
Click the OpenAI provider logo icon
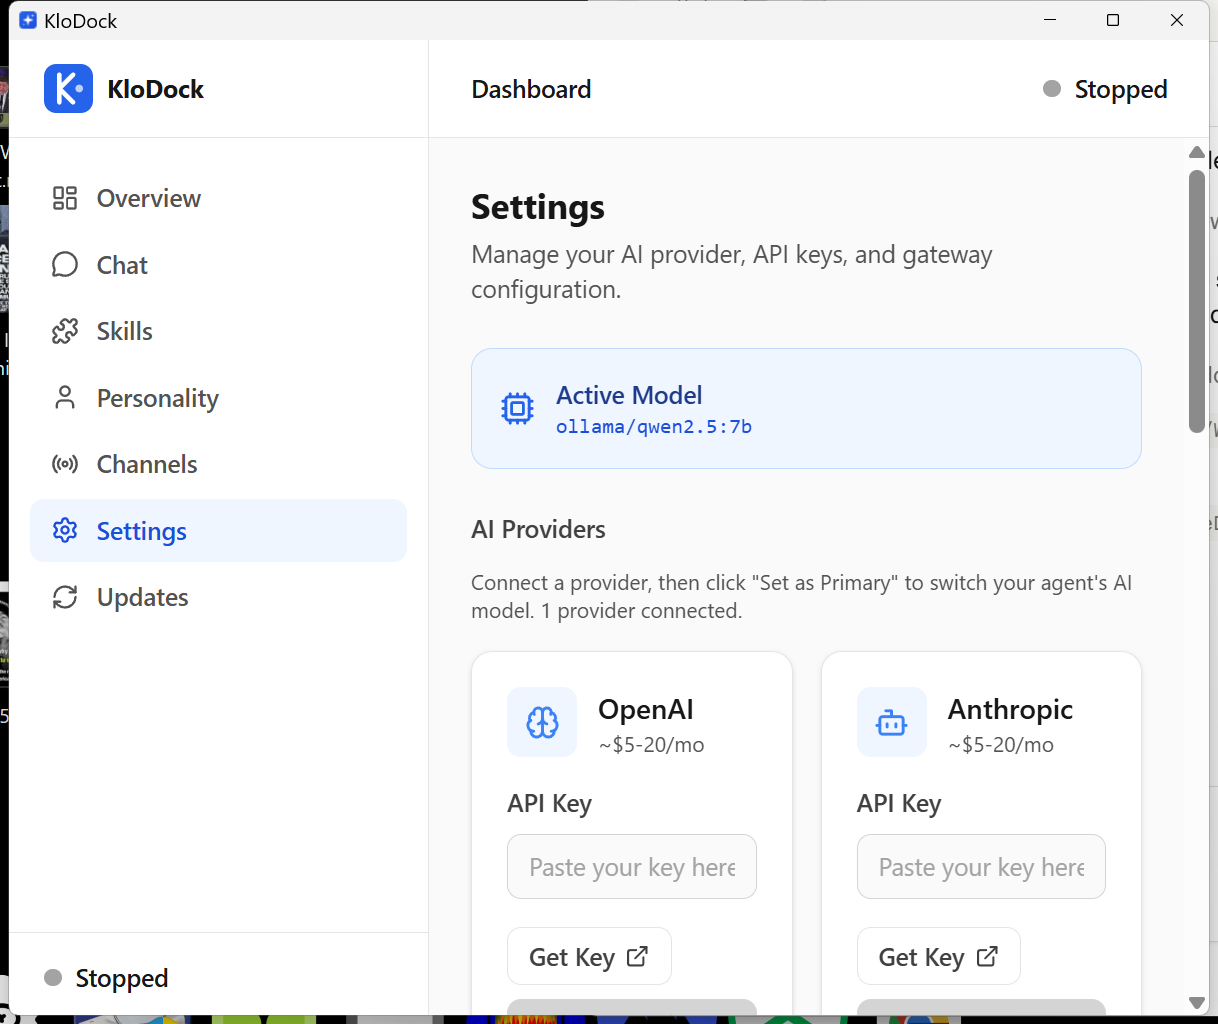click(x=541, y=722)
